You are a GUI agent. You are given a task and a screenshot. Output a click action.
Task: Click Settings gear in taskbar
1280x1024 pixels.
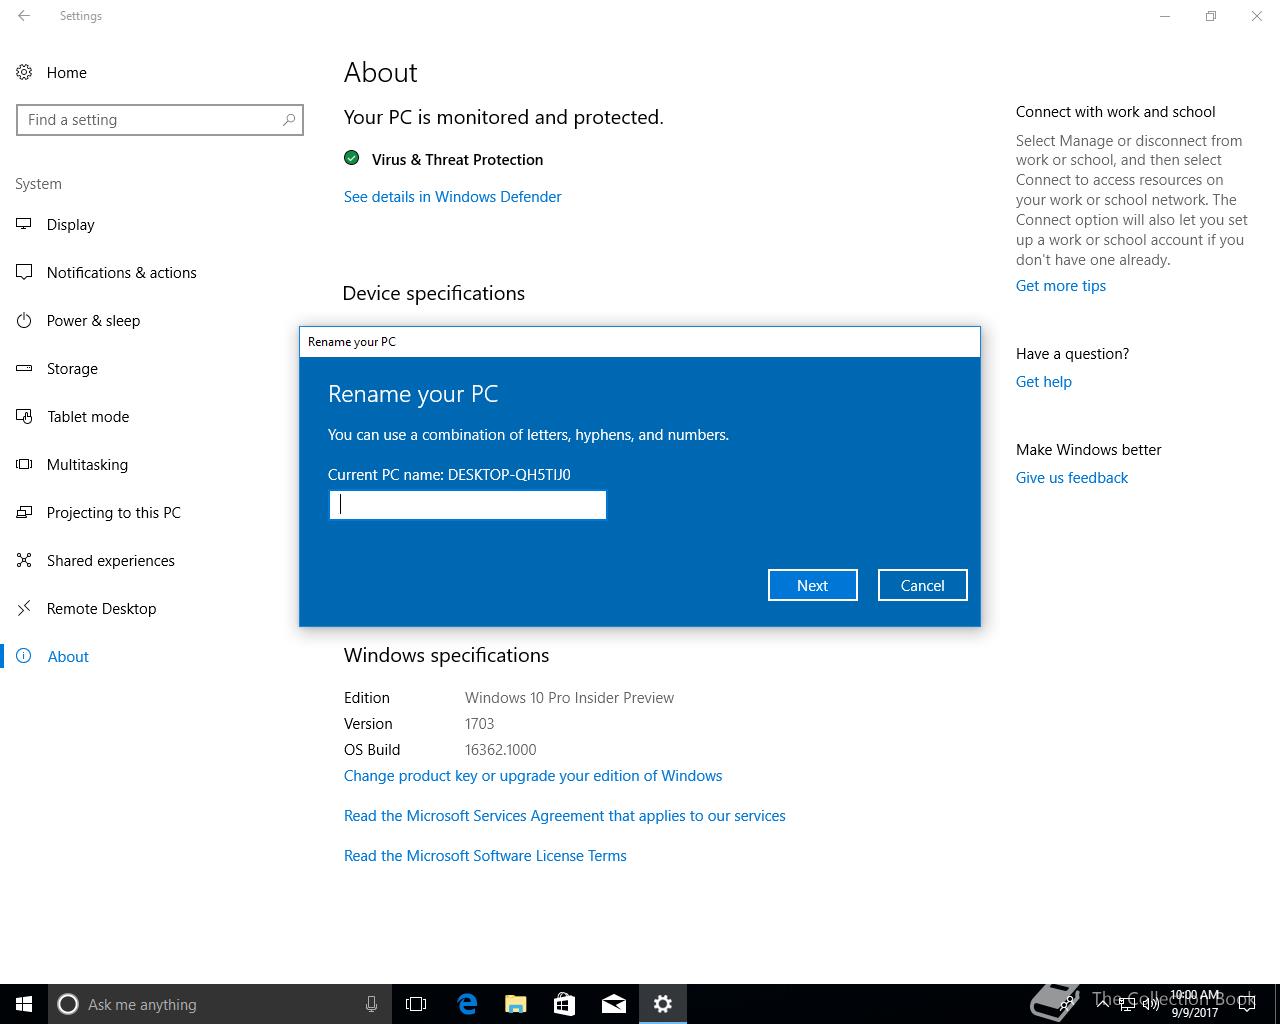663,1004
